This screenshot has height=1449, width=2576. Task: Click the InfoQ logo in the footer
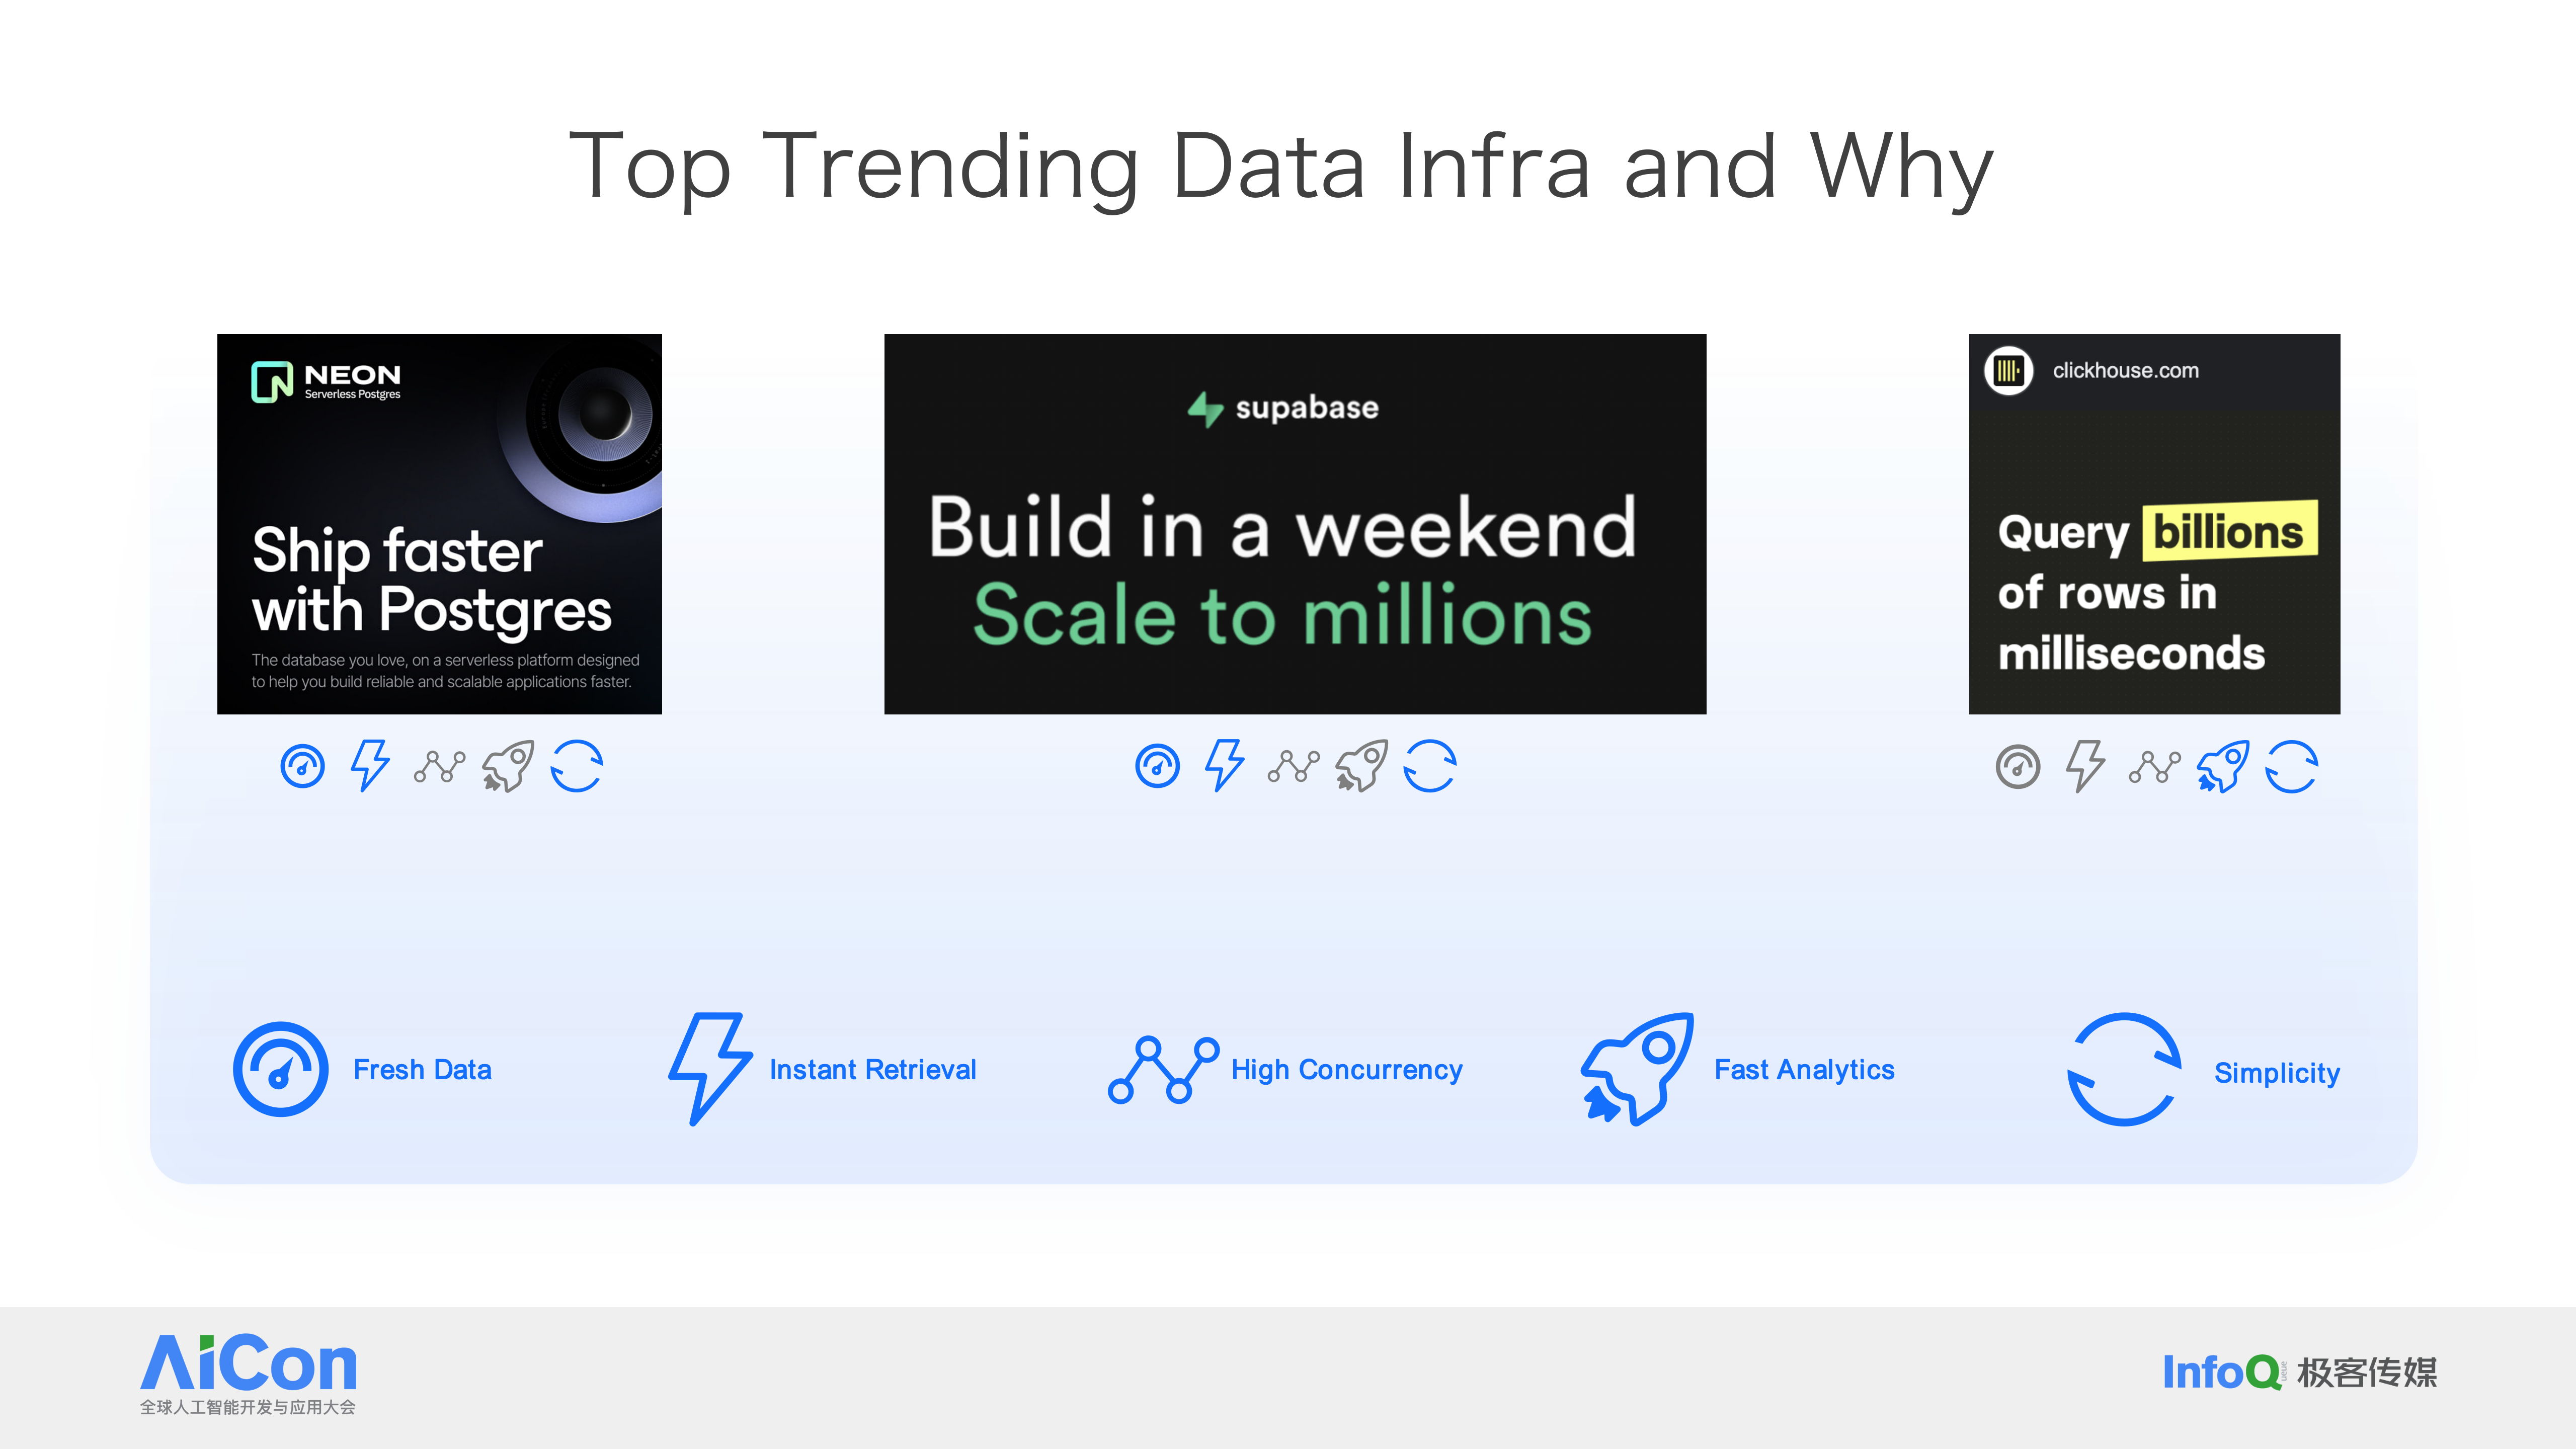pos(2222,1372)
